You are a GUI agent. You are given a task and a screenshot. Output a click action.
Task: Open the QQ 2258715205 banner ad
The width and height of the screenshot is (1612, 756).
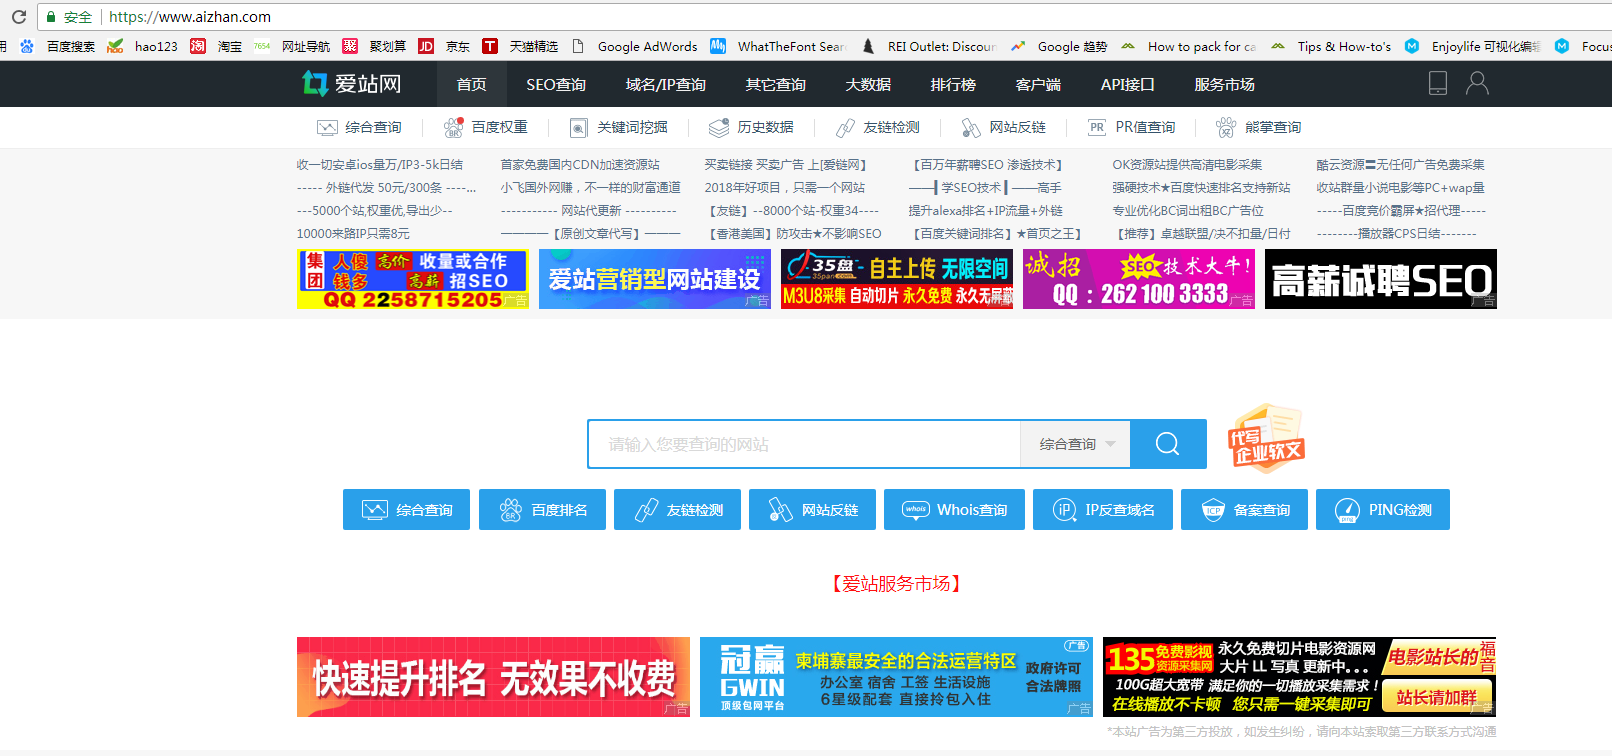413,279
